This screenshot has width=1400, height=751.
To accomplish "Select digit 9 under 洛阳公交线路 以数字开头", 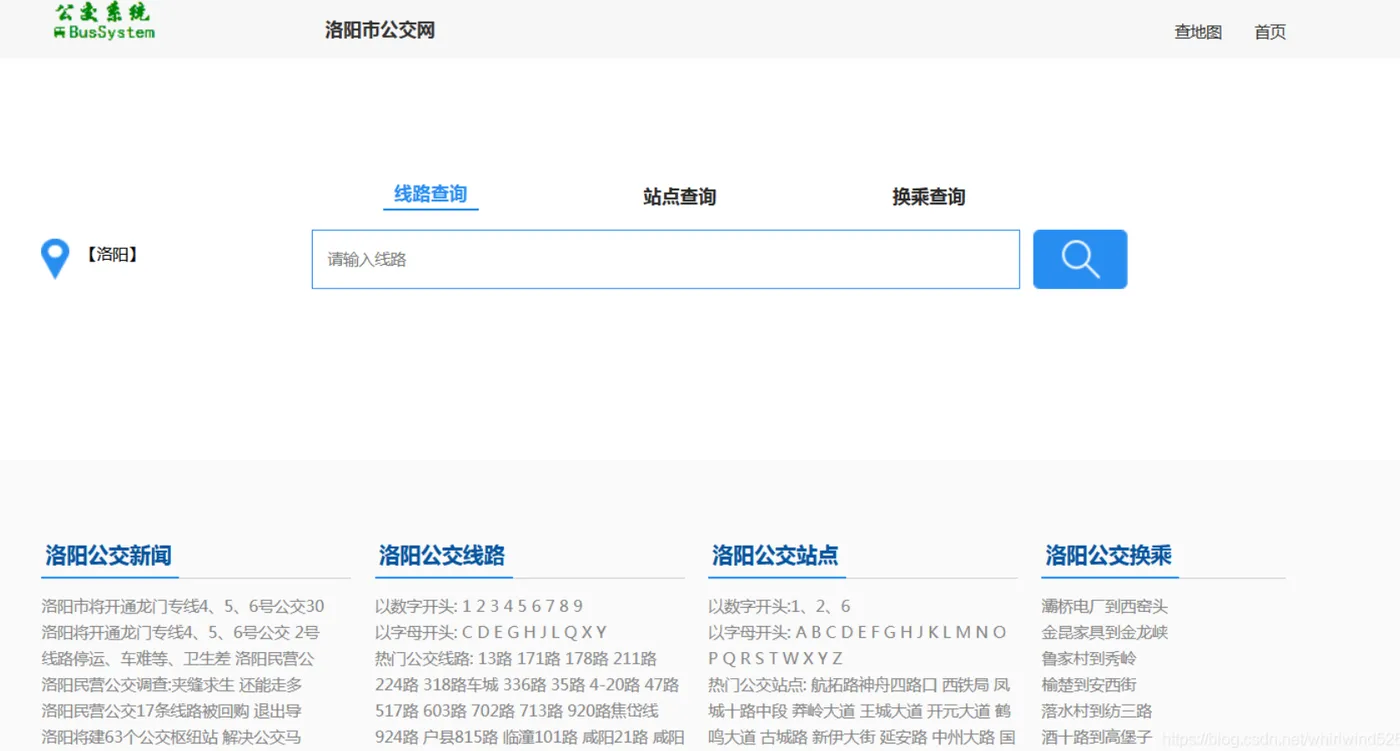I will (578, 606).
